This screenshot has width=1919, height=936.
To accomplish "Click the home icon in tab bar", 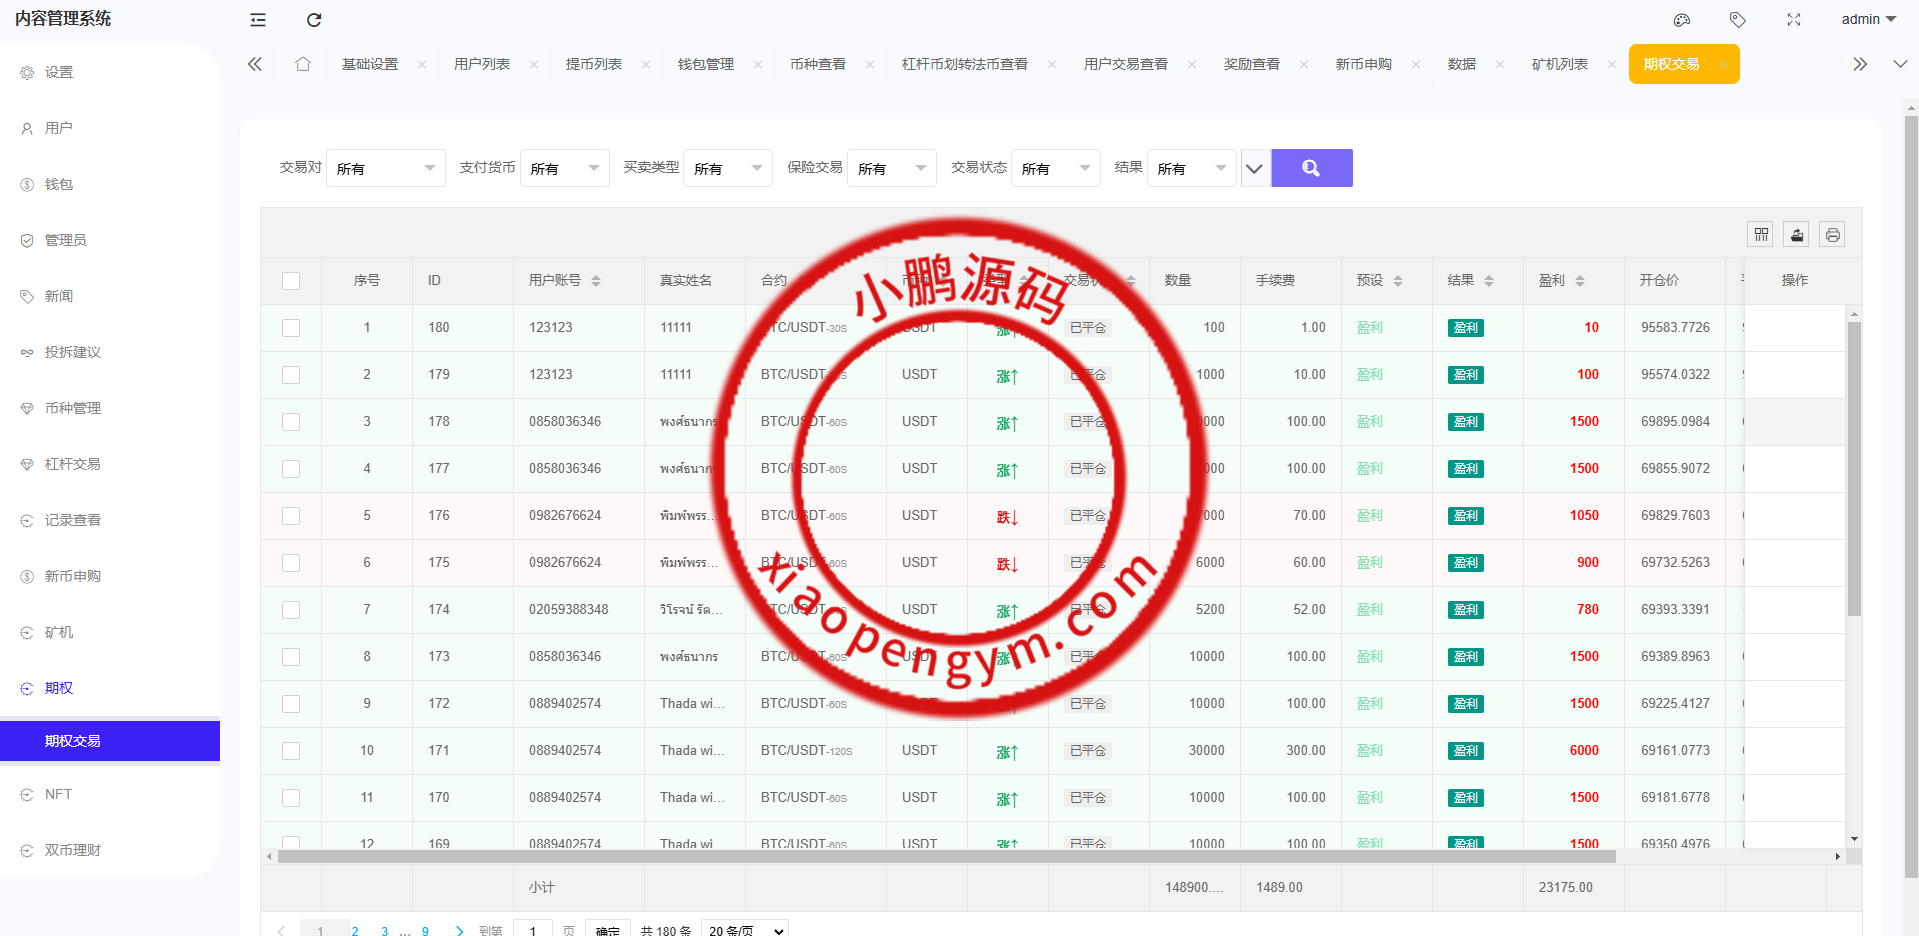I will (303, 63).
